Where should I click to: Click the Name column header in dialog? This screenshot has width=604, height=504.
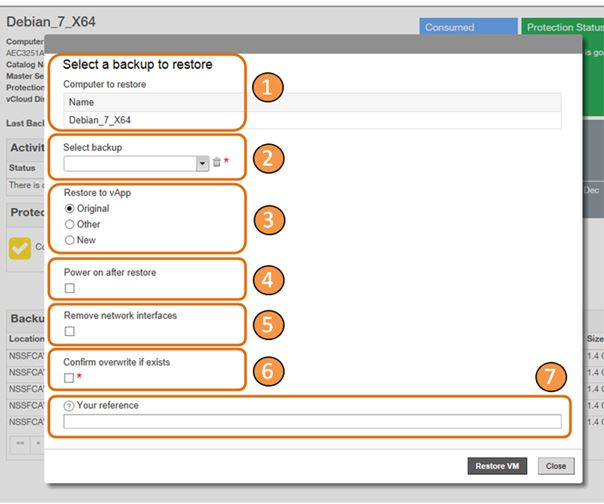coord(312,102)
